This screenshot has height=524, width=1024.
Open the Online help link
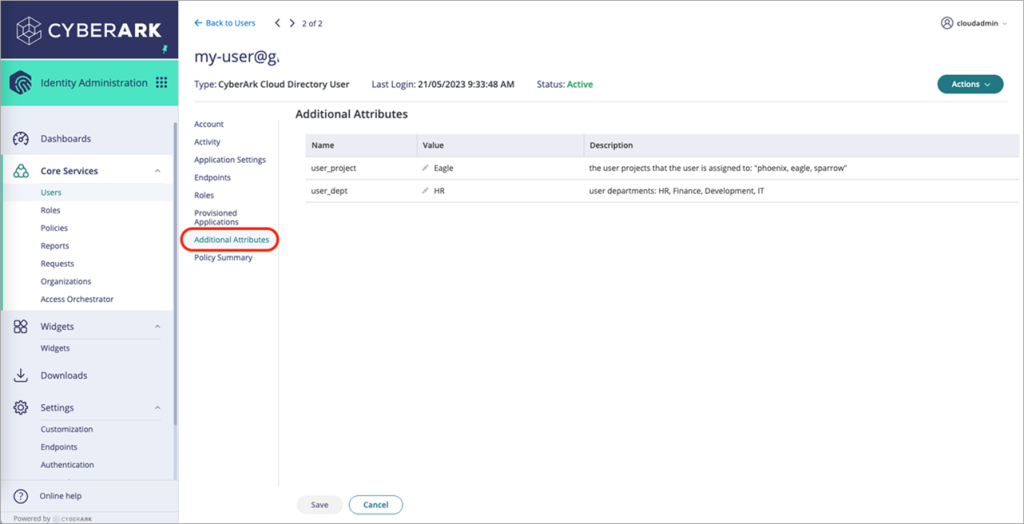pyautogui.click(x=60, y=496)
